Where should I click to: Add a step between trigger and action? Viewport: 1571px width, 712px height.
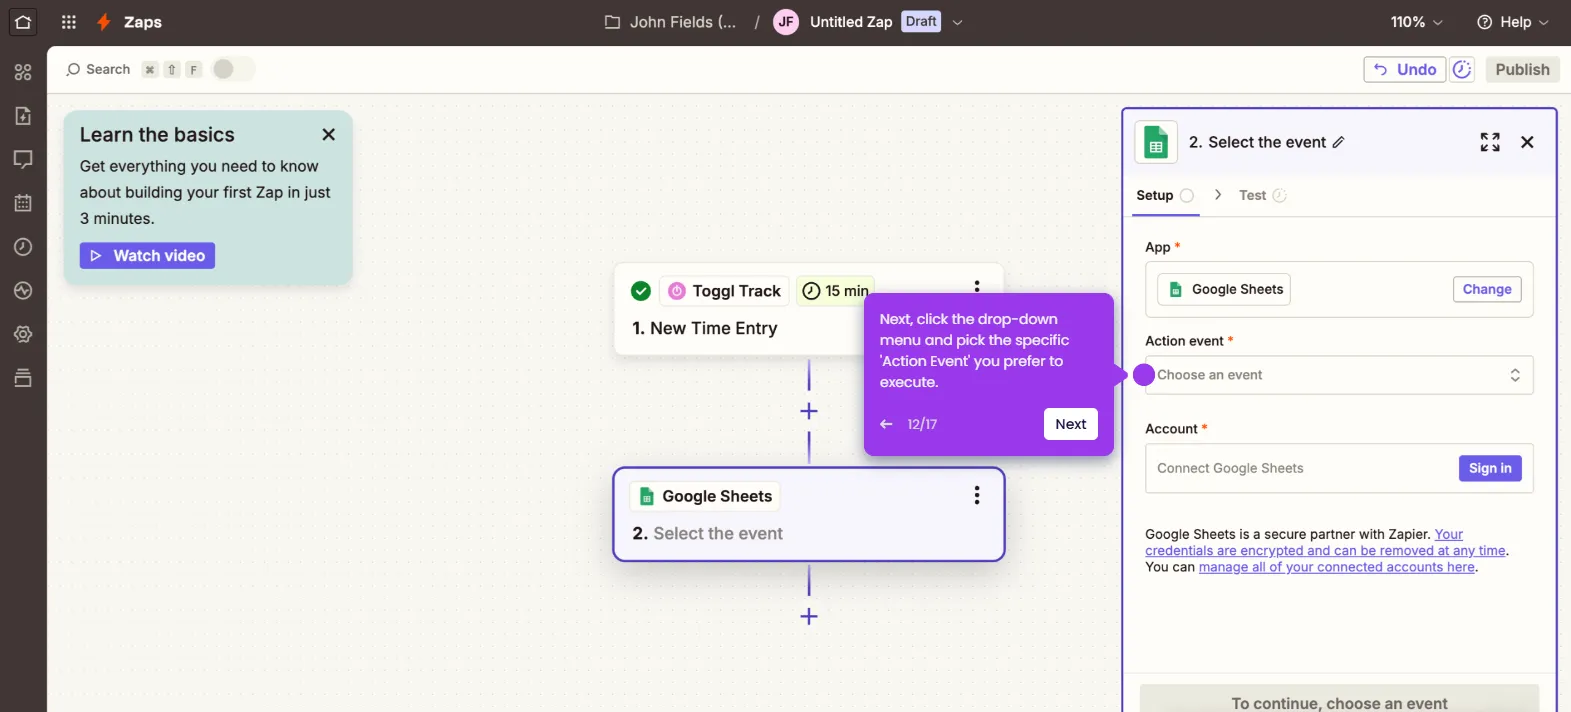click(x=809, y=411)
